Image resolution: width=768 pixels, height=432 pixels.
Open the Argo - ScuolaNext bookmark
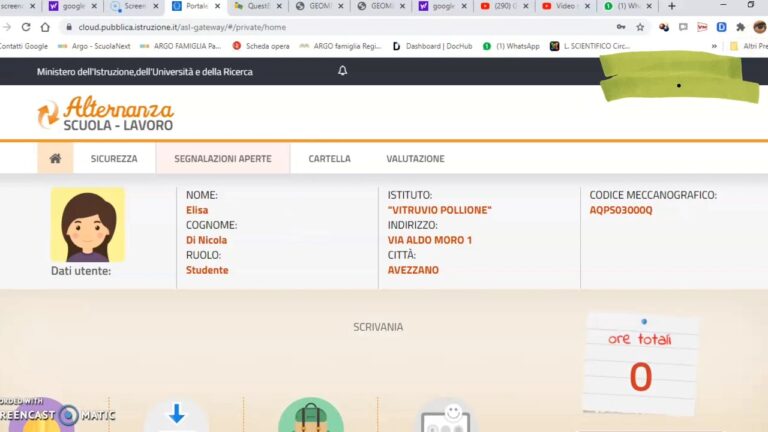[94, 46]
